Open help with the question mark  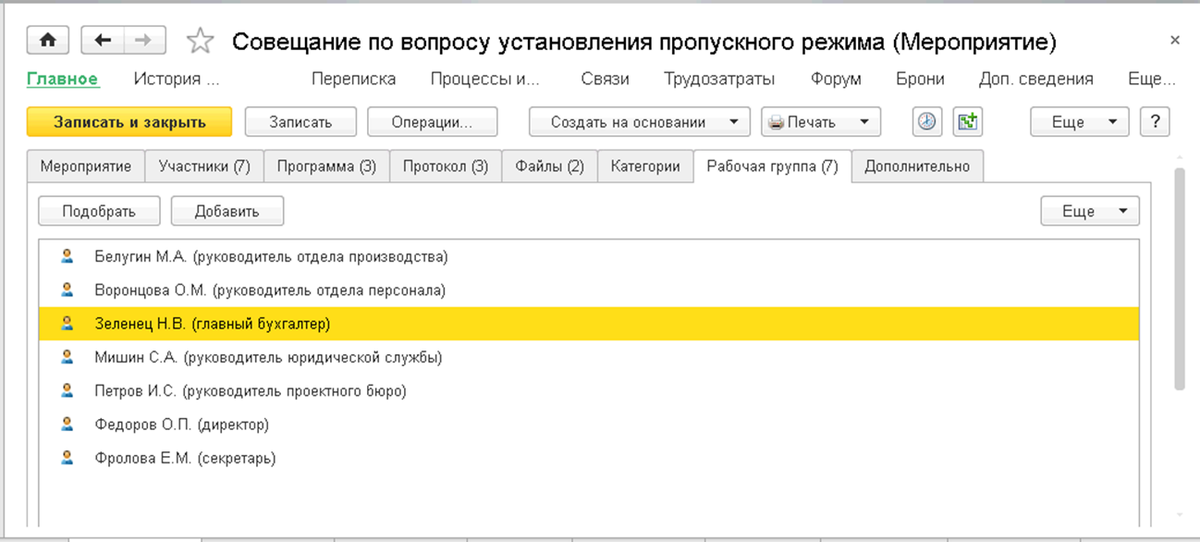tap(1155, 122)
